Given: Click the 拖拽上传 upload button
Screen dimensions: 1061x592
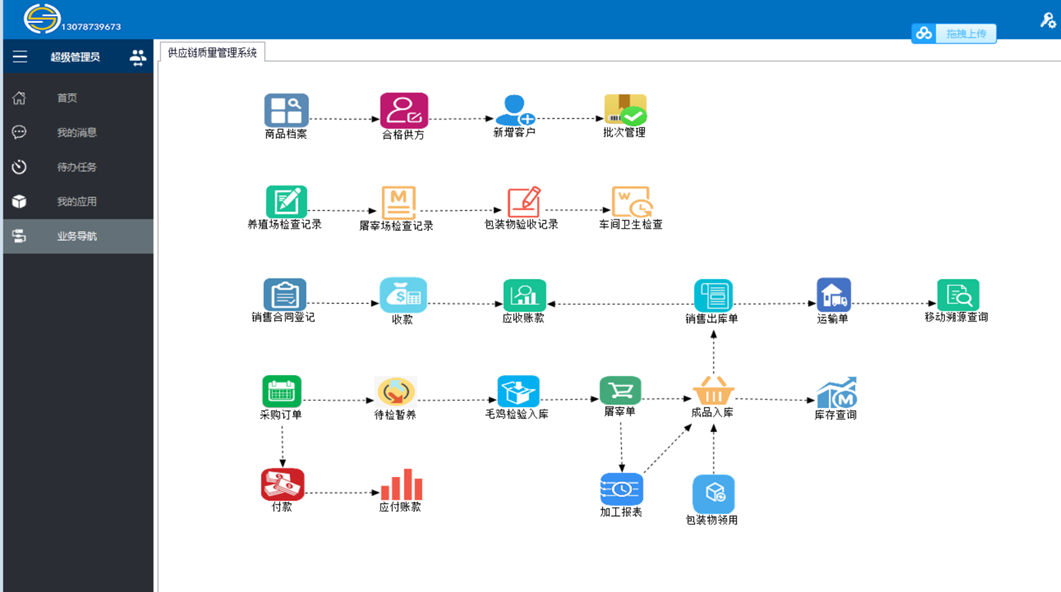Looking at the screenshot, I should pos(953,33).
